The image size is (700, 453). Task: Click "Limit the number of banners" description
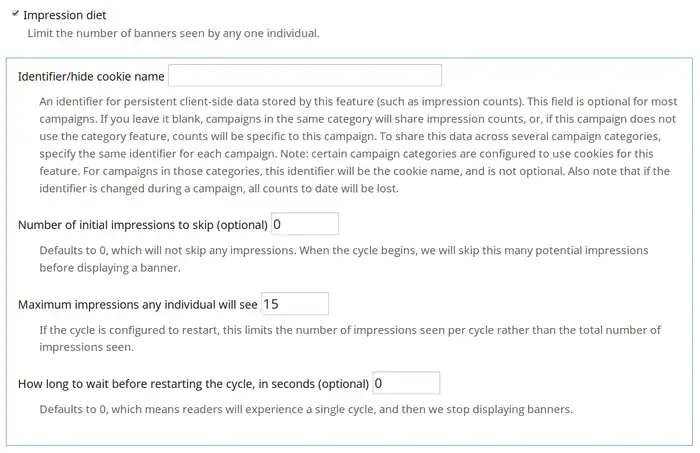click(174, 34)
